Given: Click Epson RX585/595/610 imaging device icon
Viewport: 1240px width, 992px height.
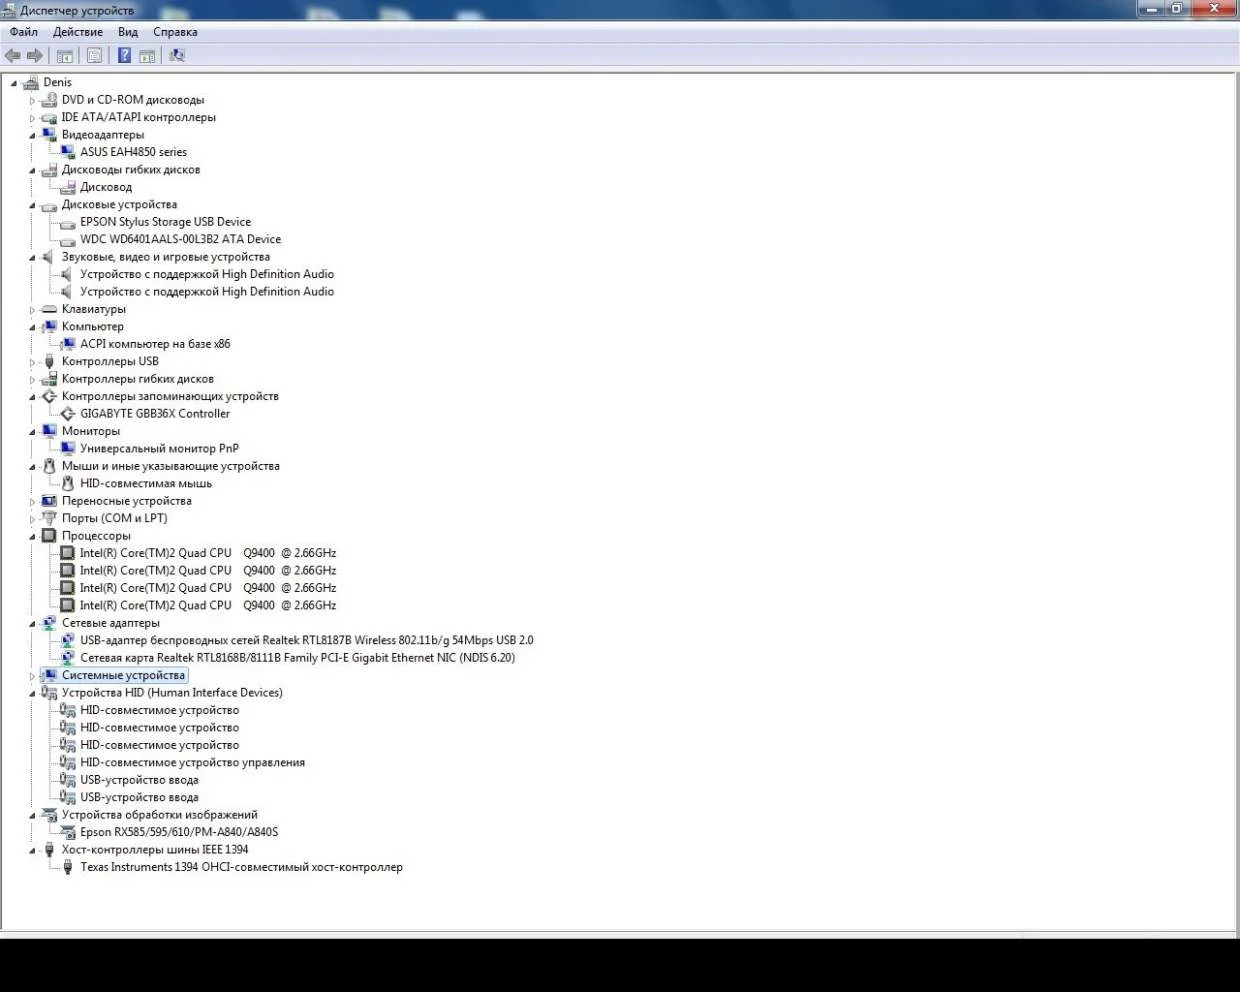Looking at the screenshot, I should point(68,832).
